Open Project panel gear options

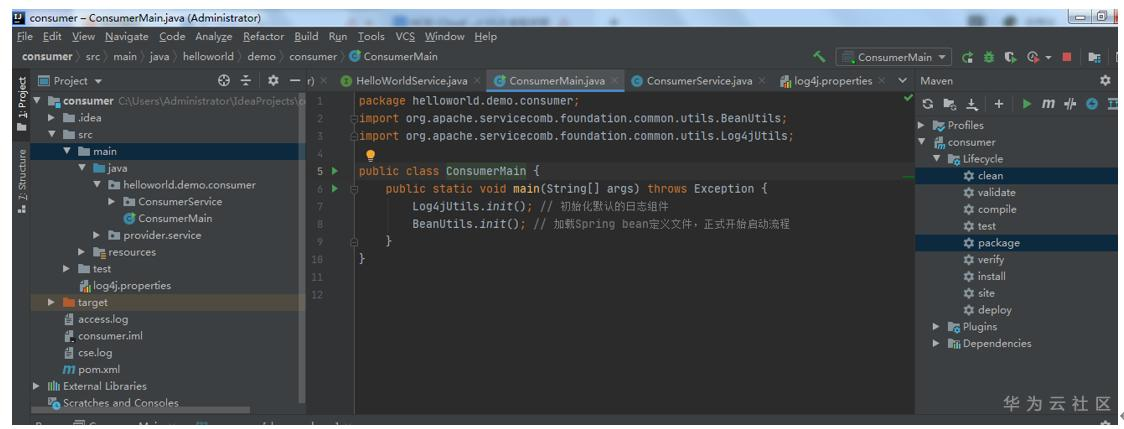272,81
